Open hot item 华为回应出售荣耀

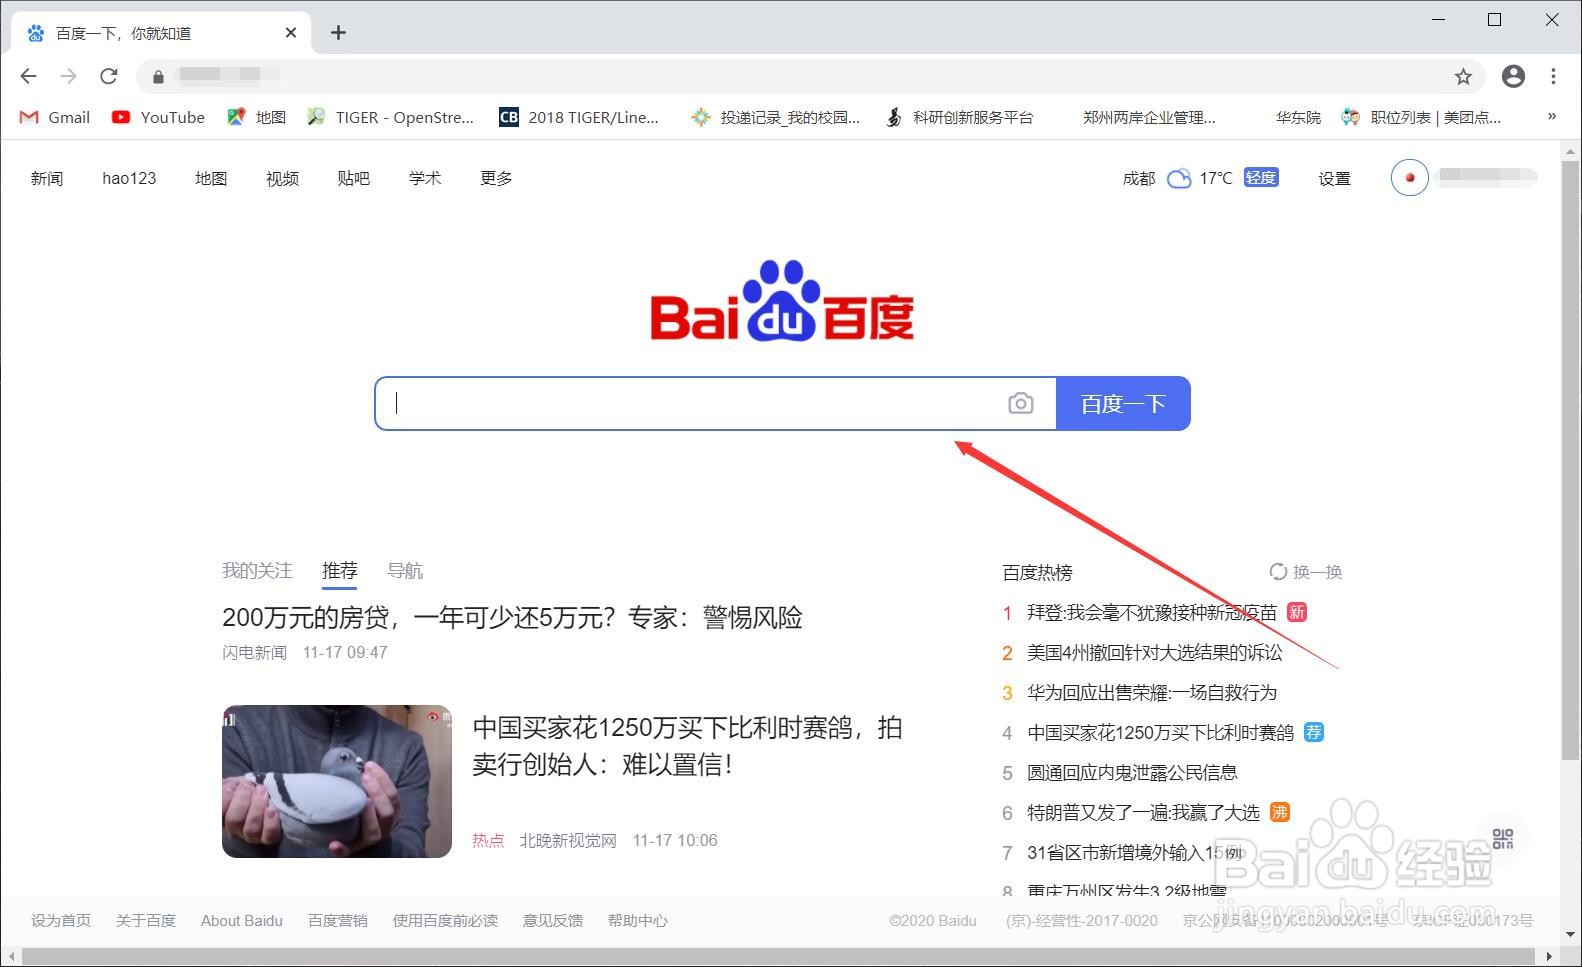pos(1152,693)
